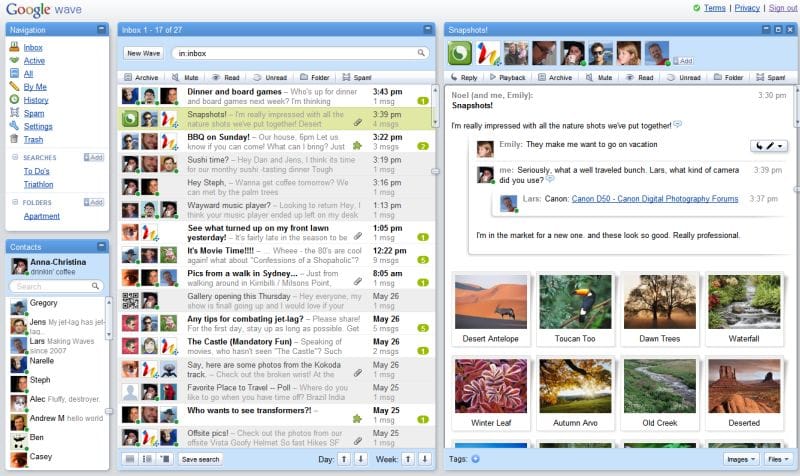Screen dimensions: 800x476
Task: Mute wave using Inbox toolbar
Action: [185, 78]
